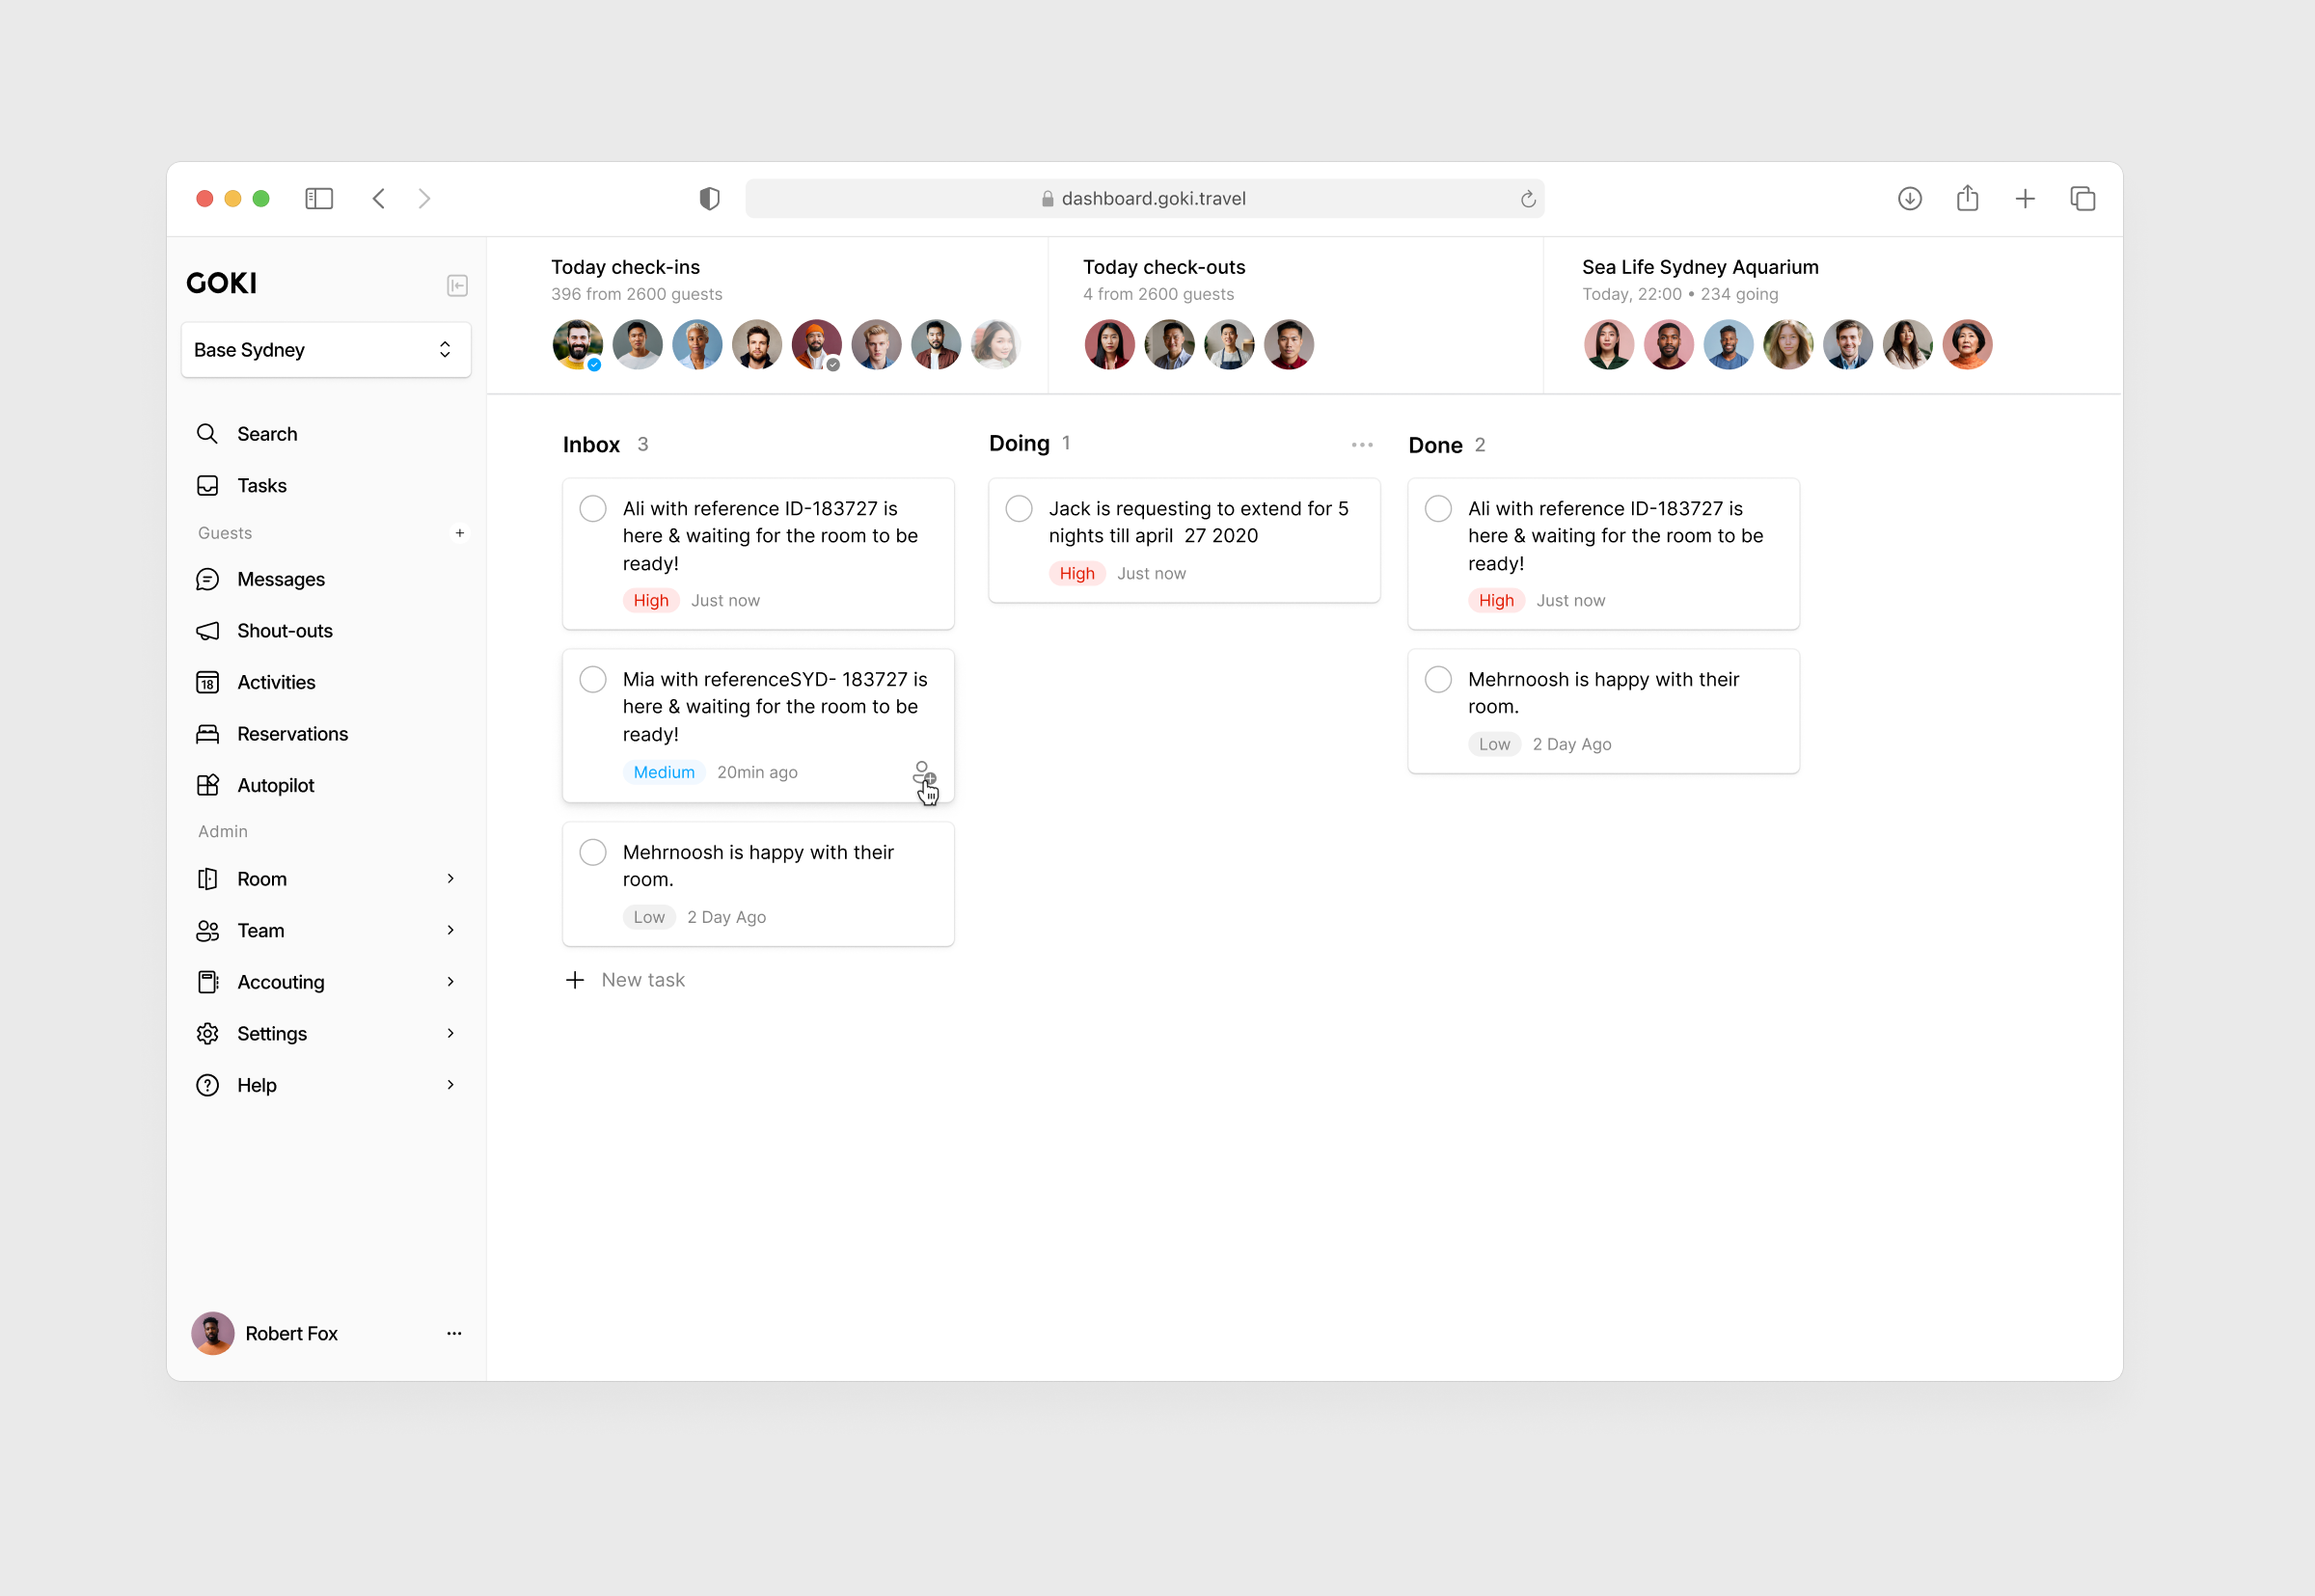2315x1596 pixels.
Task: Click the first avatar in Today check-ins
Action: (x=577, y=345)
